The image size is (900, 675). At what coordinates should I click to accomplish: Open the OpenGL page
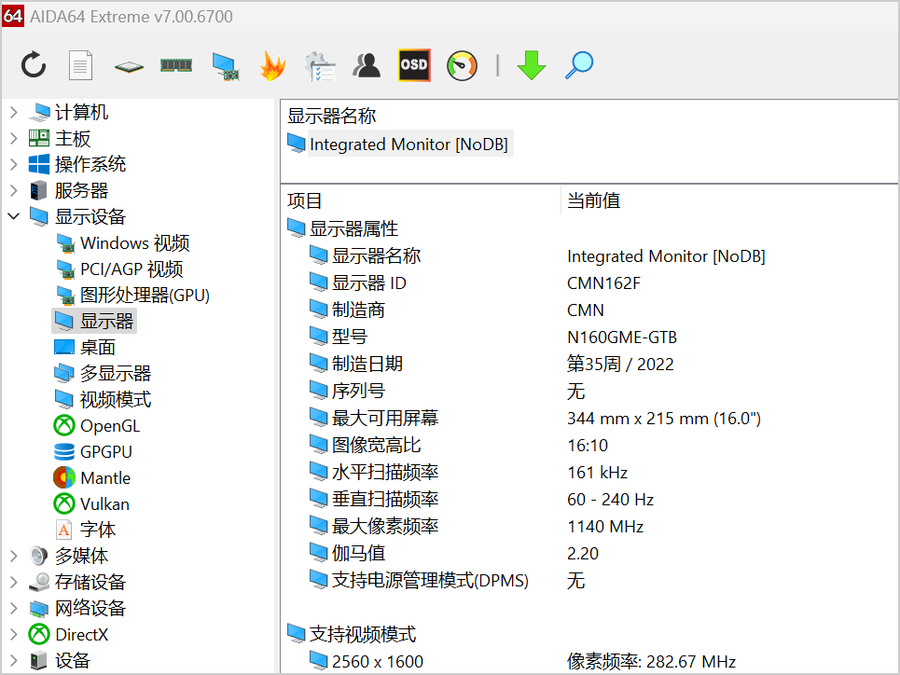click(x=110, y=426)
